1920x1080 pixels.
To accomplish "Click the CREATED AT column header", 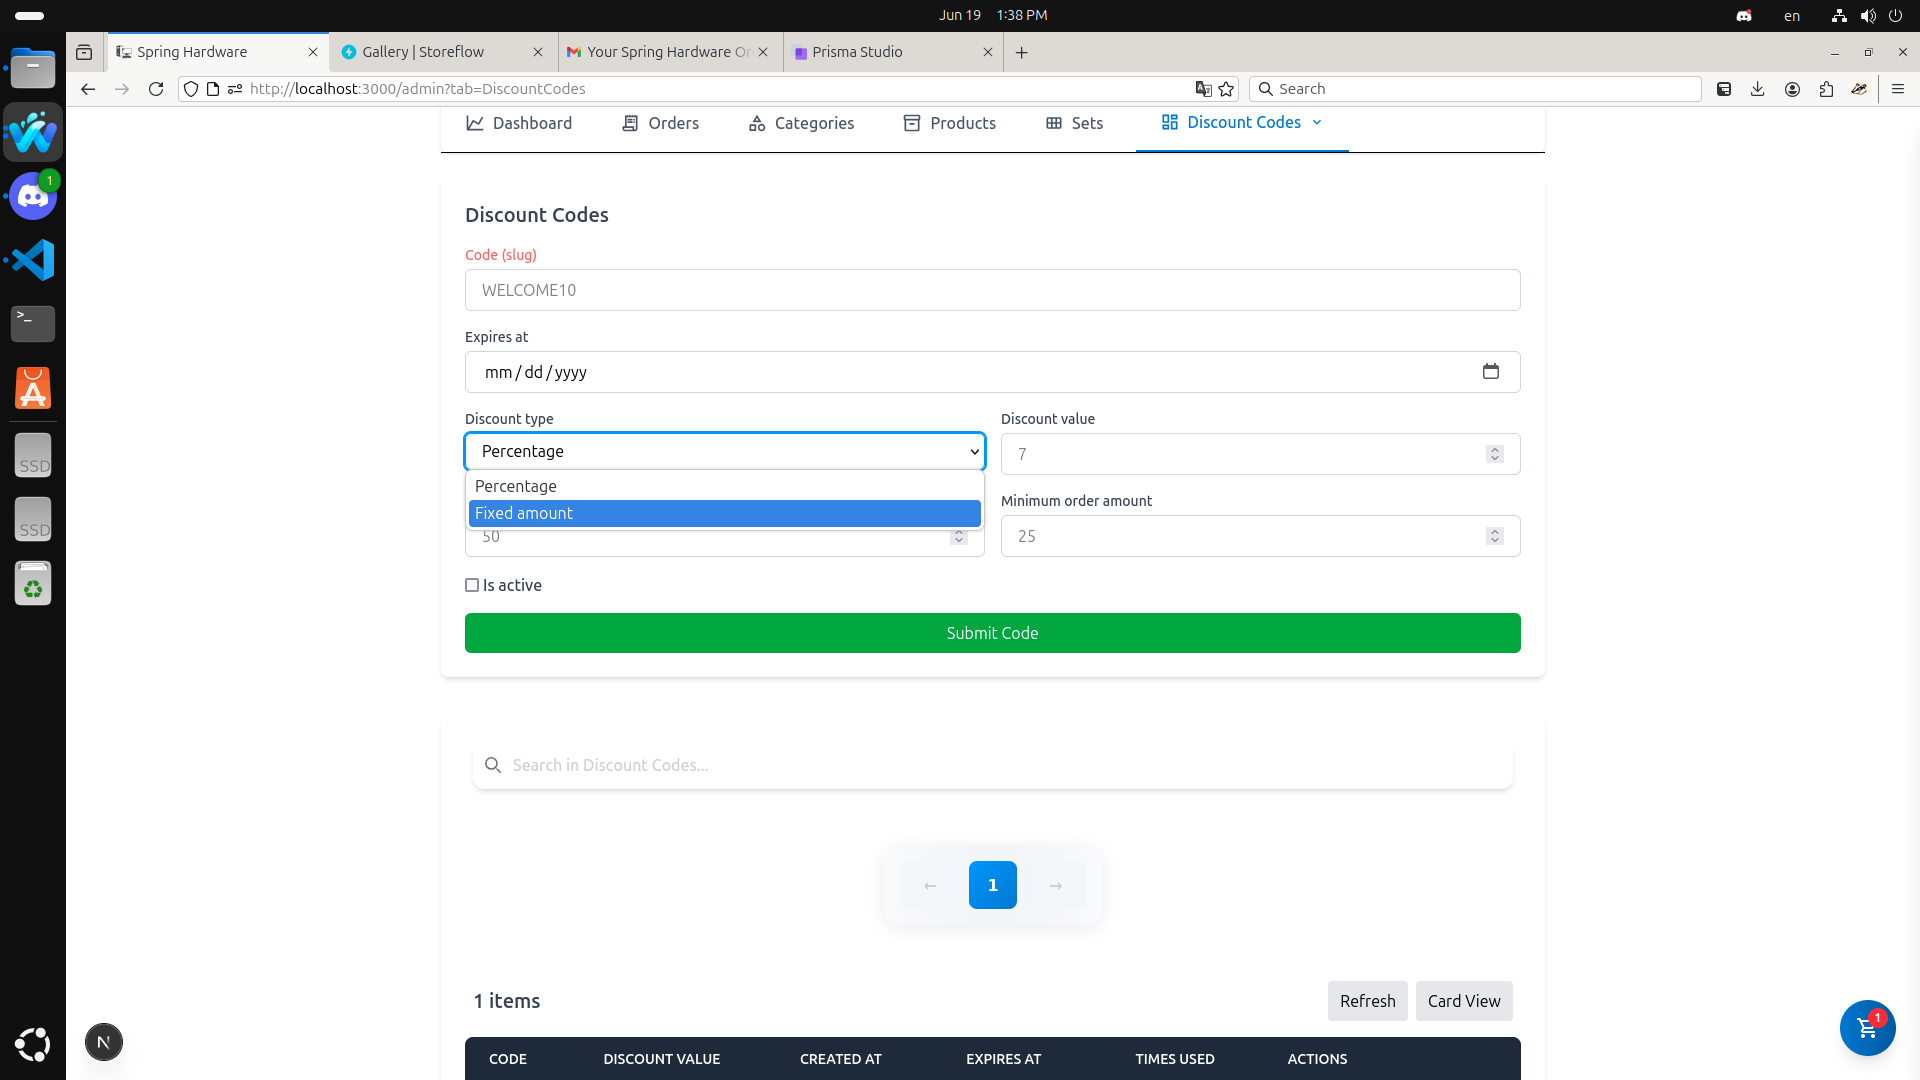I will click(x=841, y=1059).
